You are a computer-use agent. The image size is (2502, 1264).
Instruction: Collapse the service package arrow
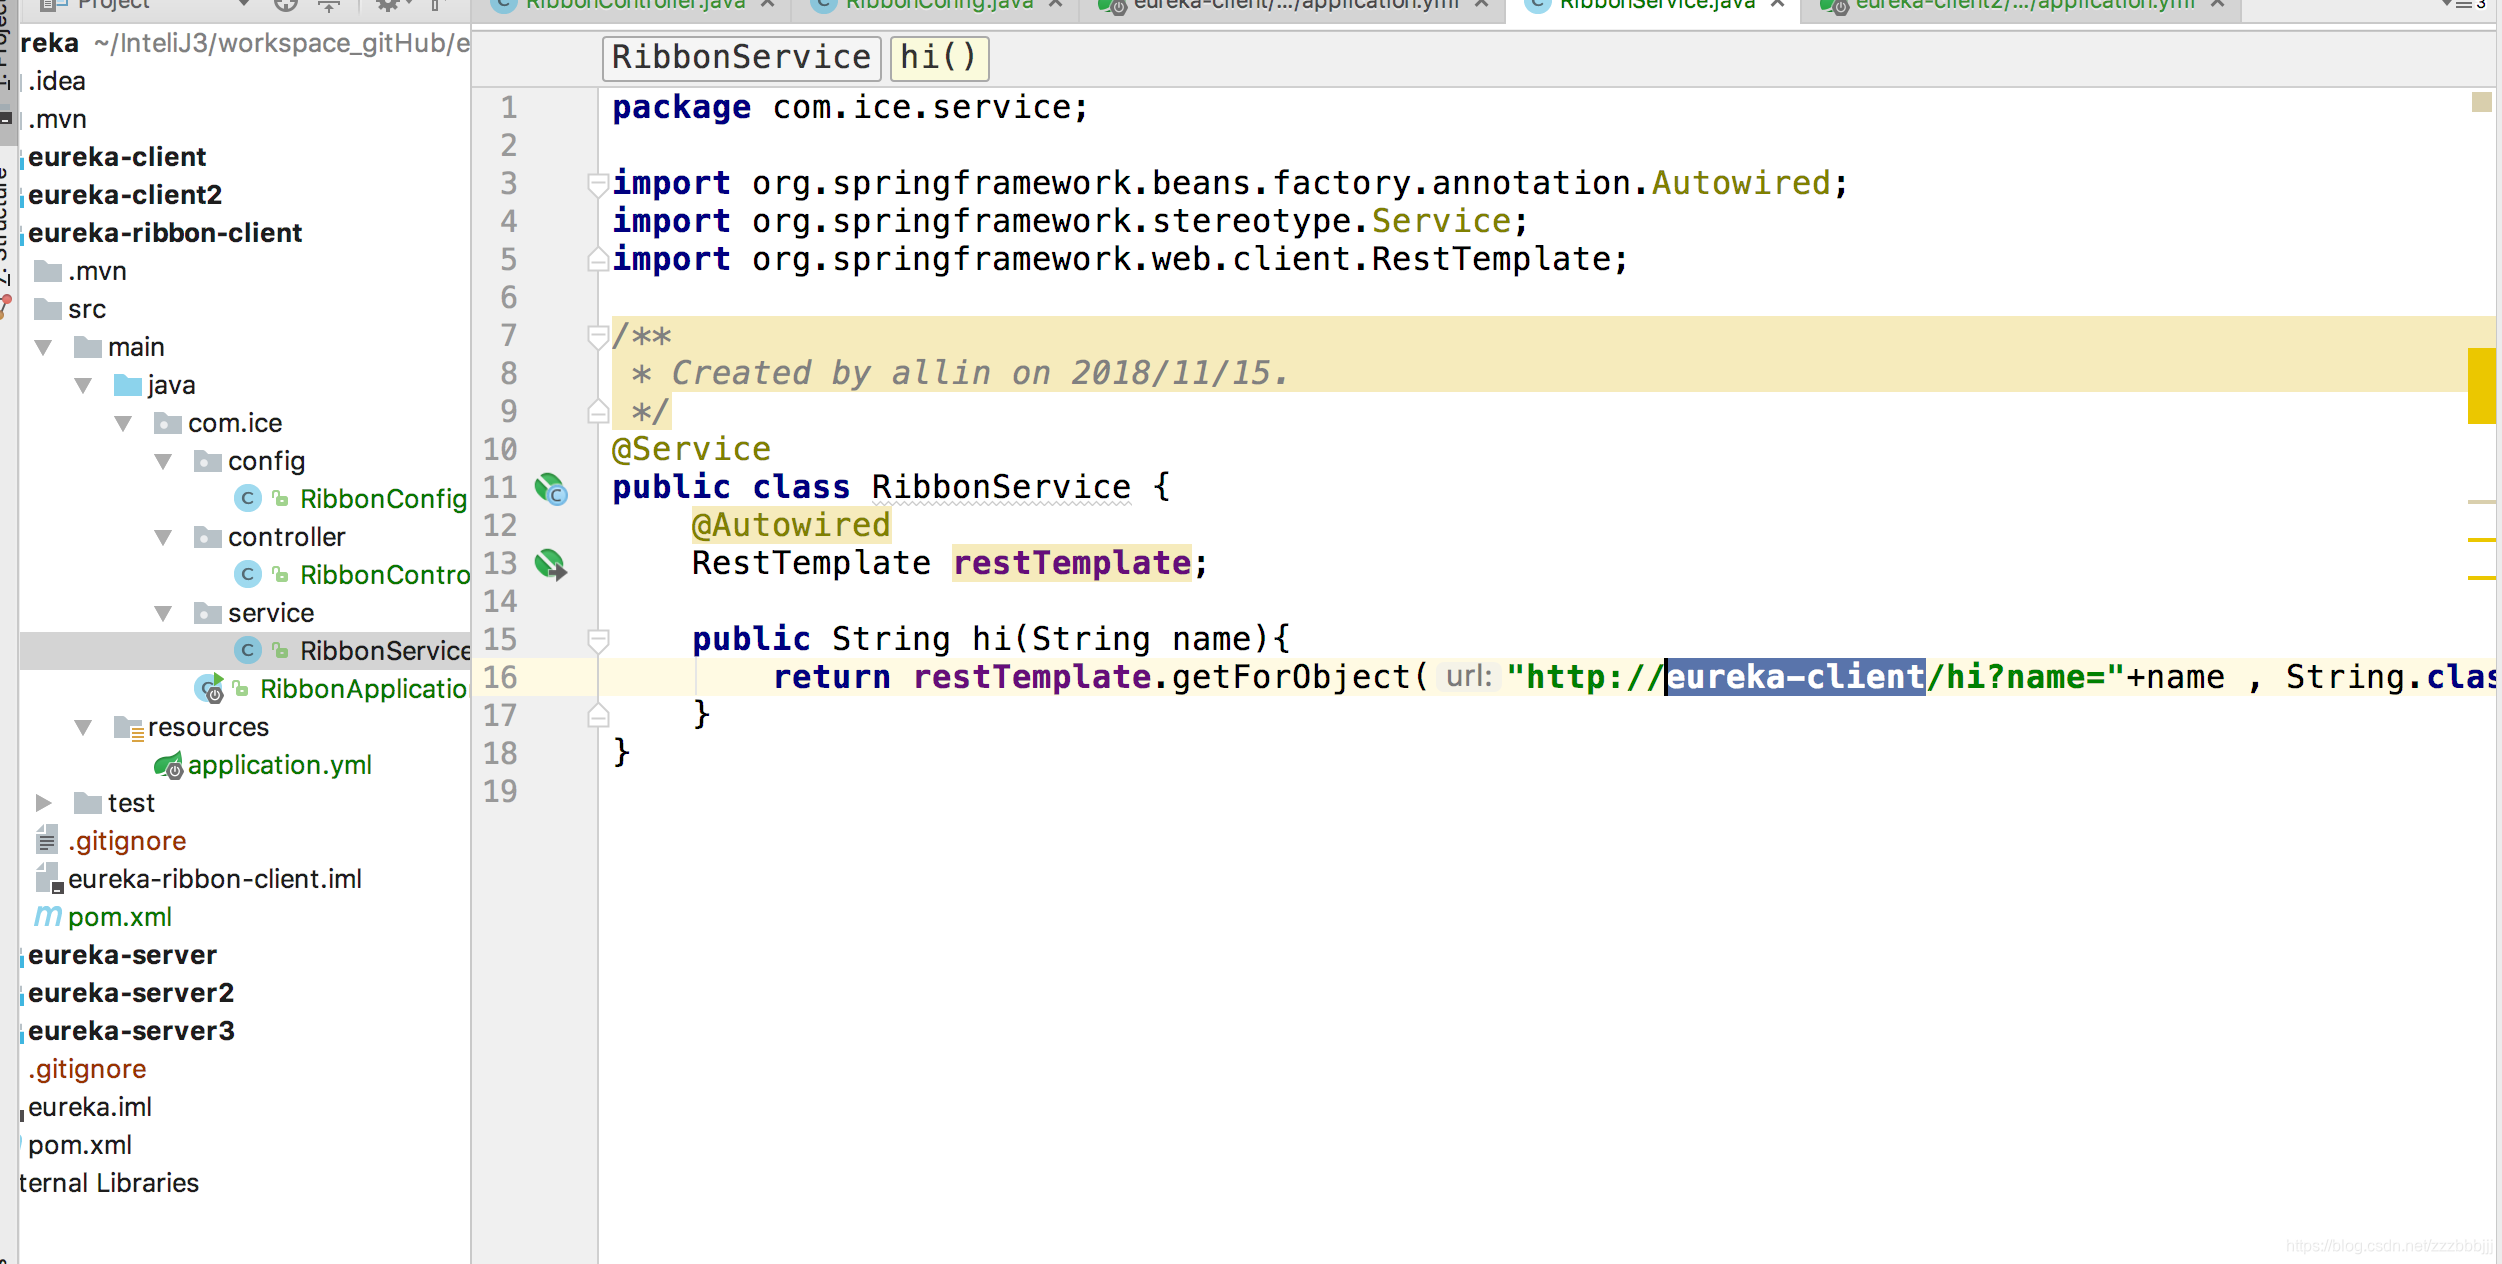(x=163, y=614)
